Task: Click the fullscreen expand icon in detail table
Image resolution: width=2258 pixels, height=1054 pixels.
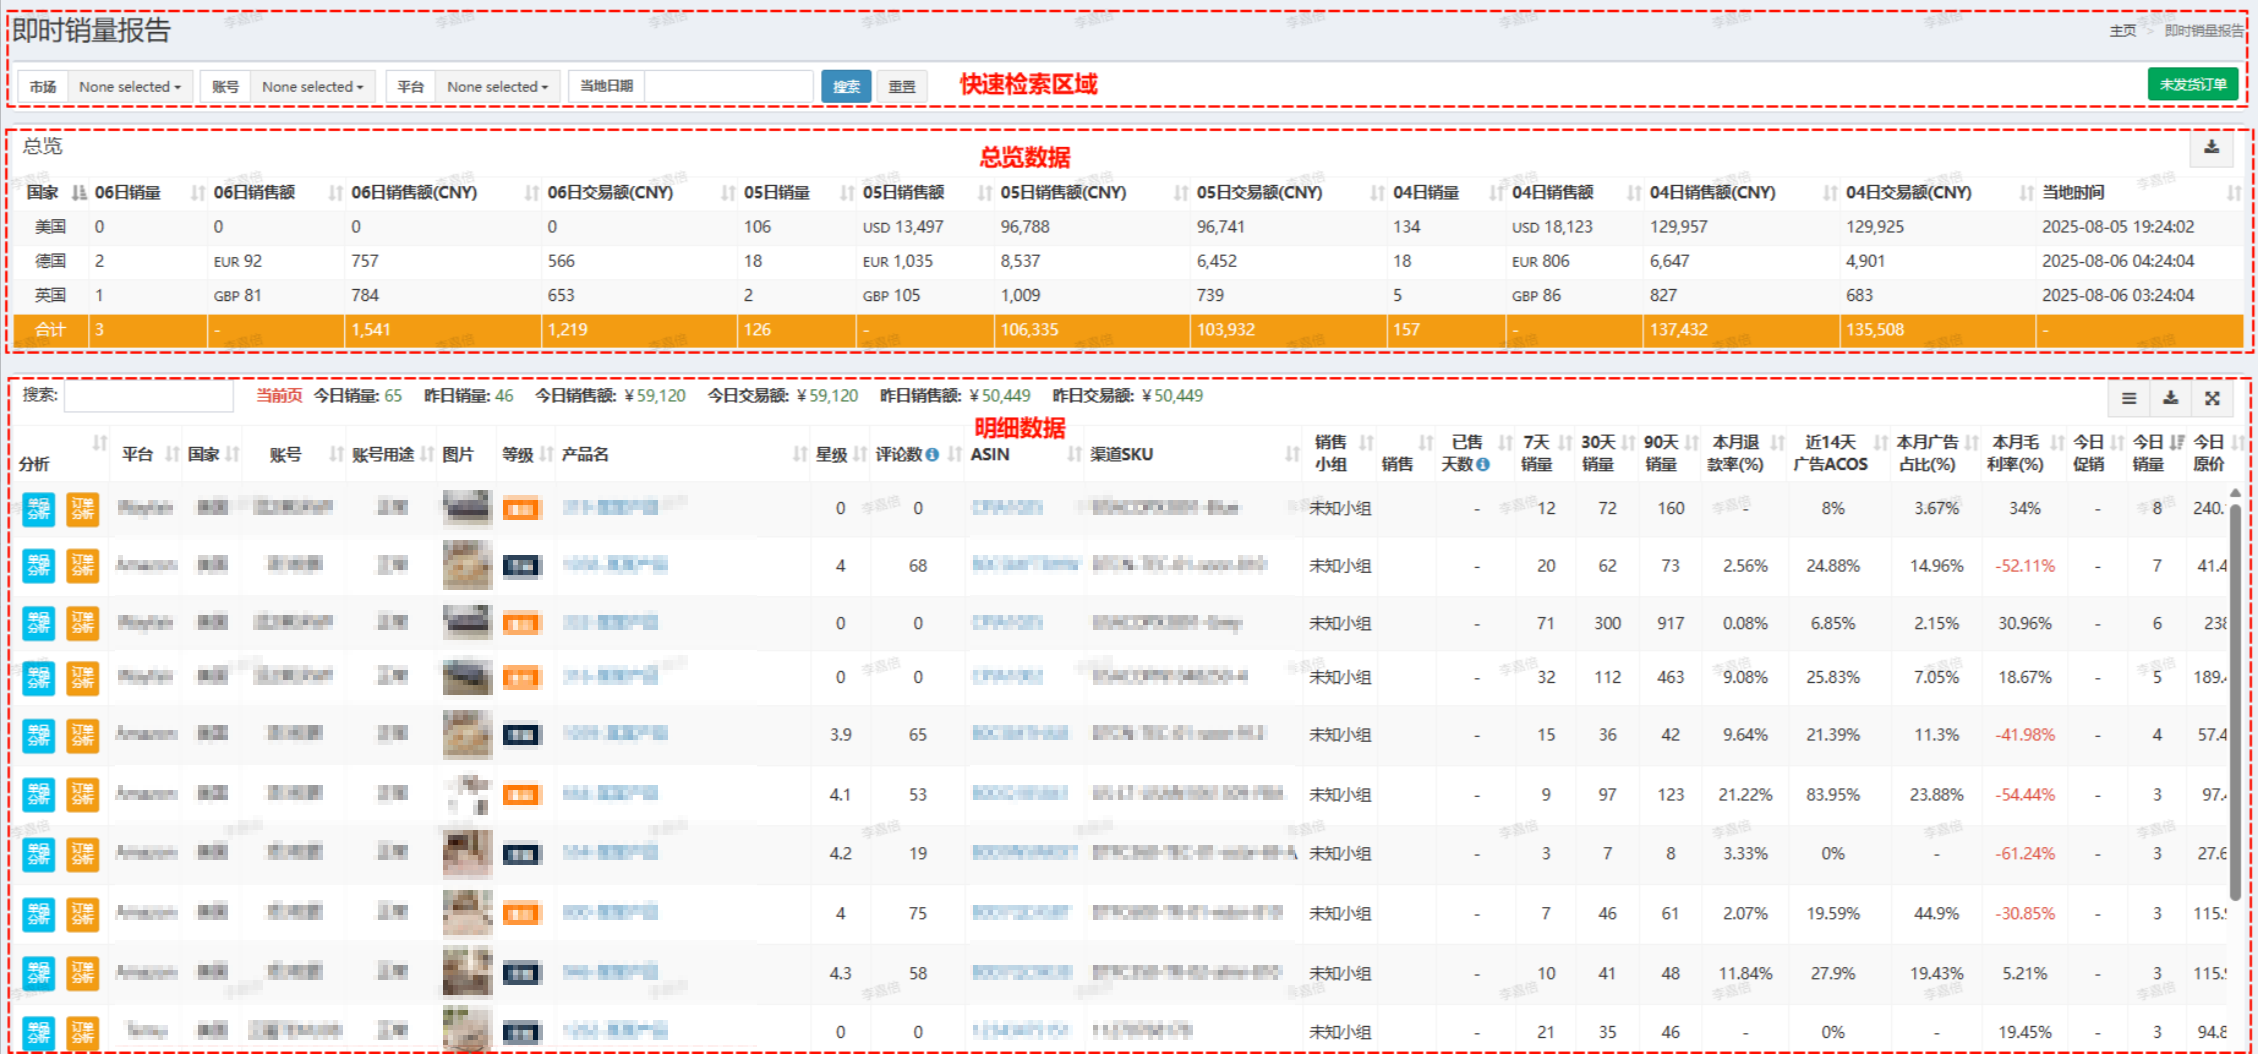Action: click(x=2212, y=398)
